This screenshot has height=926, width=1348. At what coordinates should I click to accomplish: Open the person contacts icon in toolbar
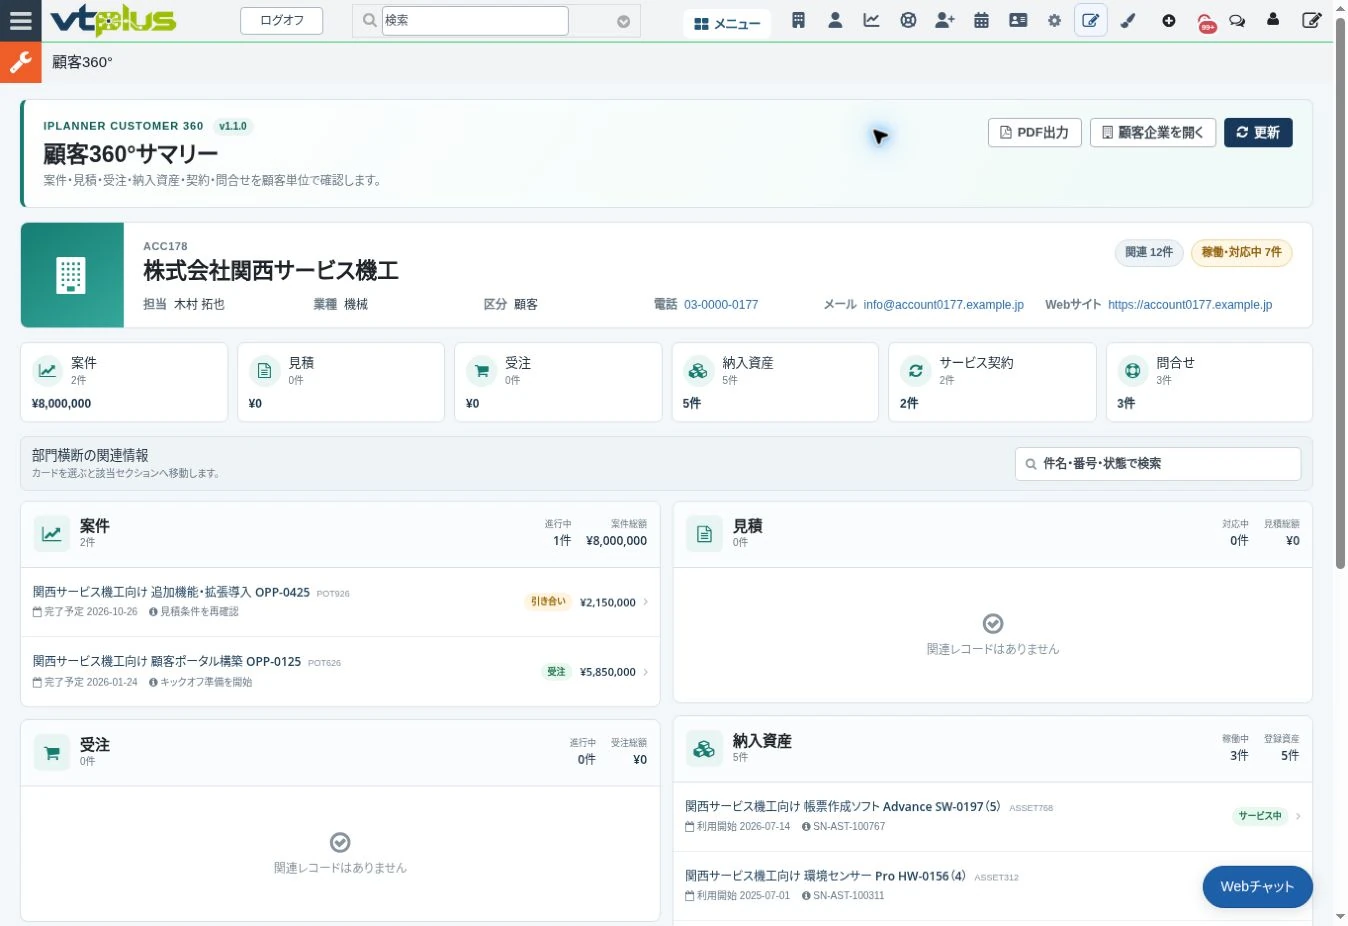[835, 20]
